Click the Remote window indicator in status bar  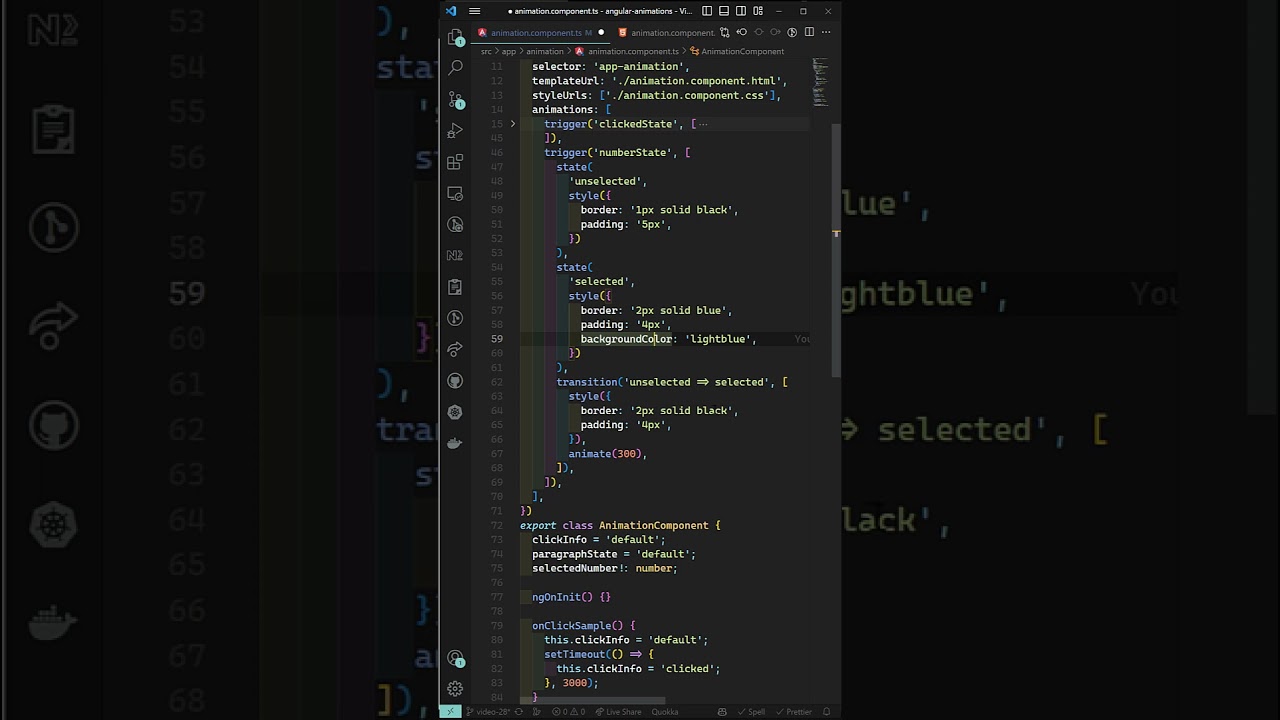point(451,712)
